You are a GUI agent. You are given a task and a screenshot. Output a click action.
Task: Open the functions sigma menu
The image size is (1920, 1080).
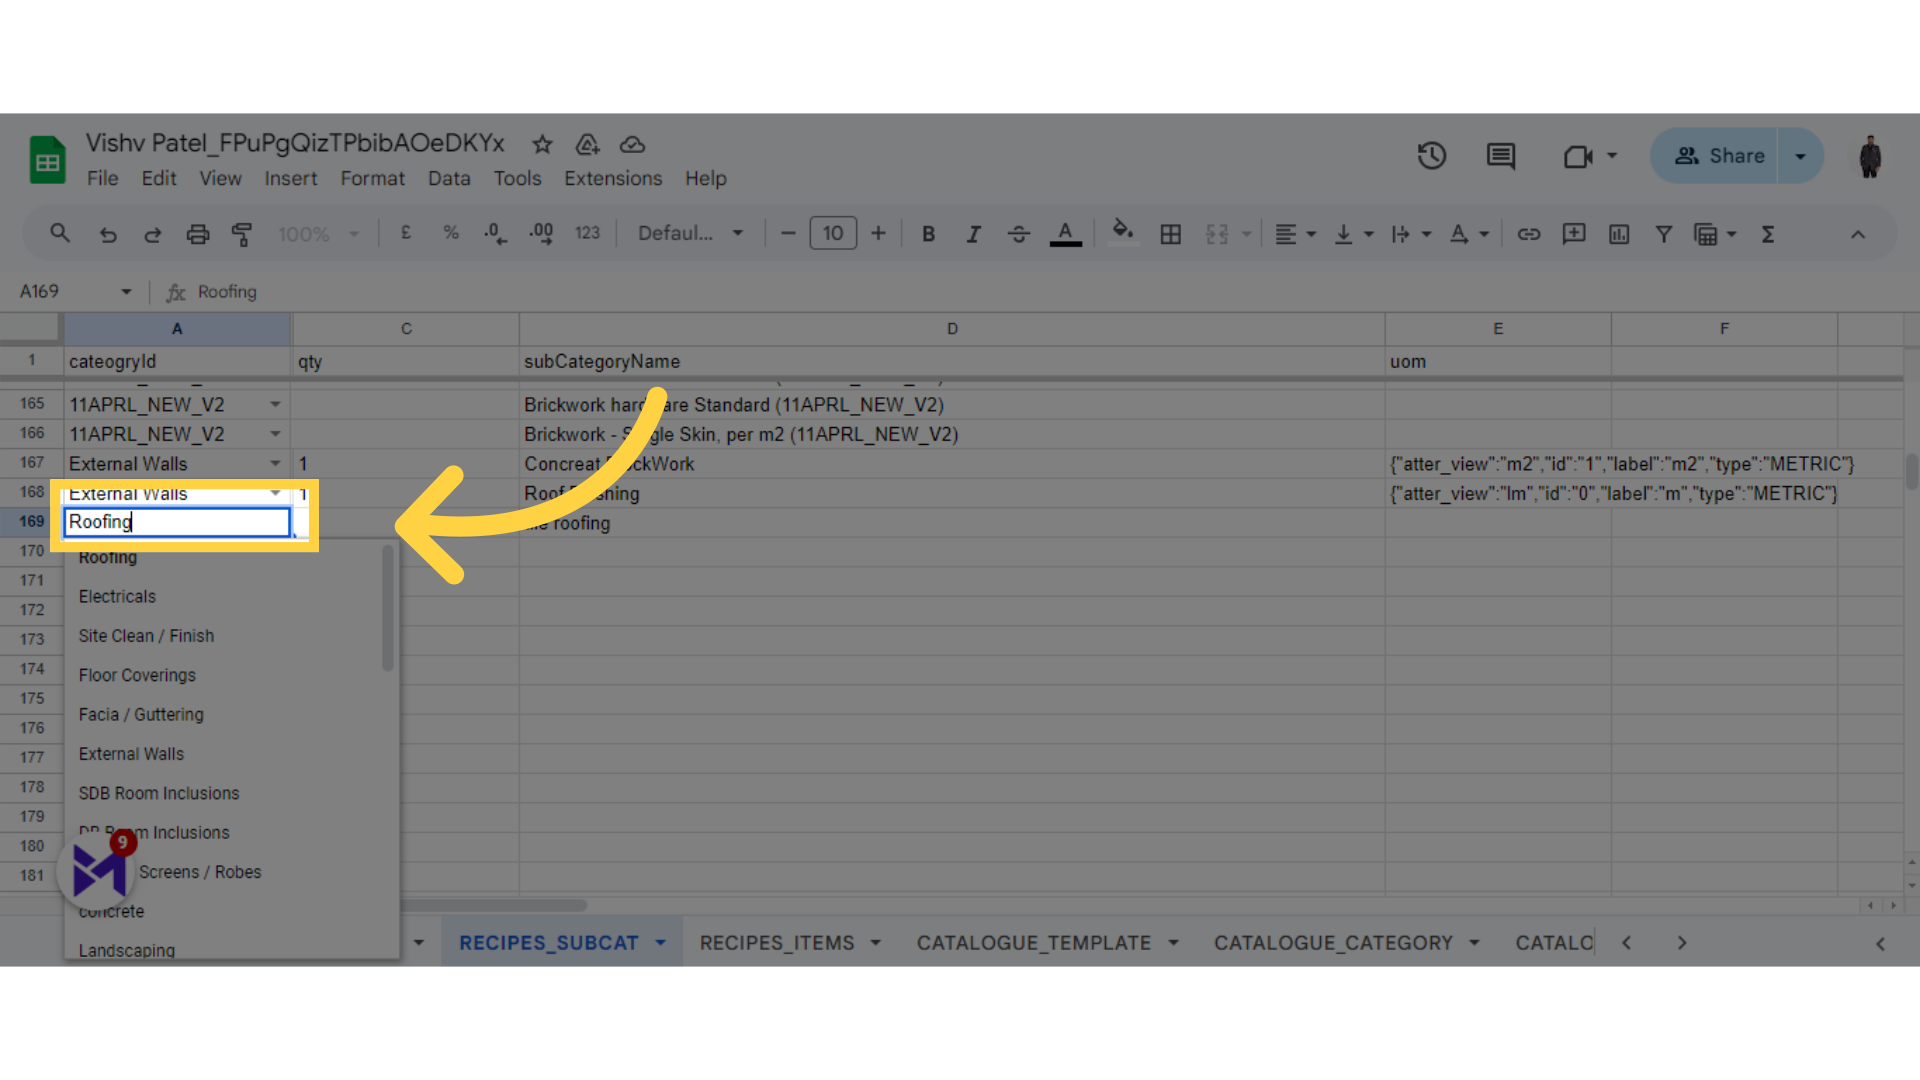tap(1768, 234)
